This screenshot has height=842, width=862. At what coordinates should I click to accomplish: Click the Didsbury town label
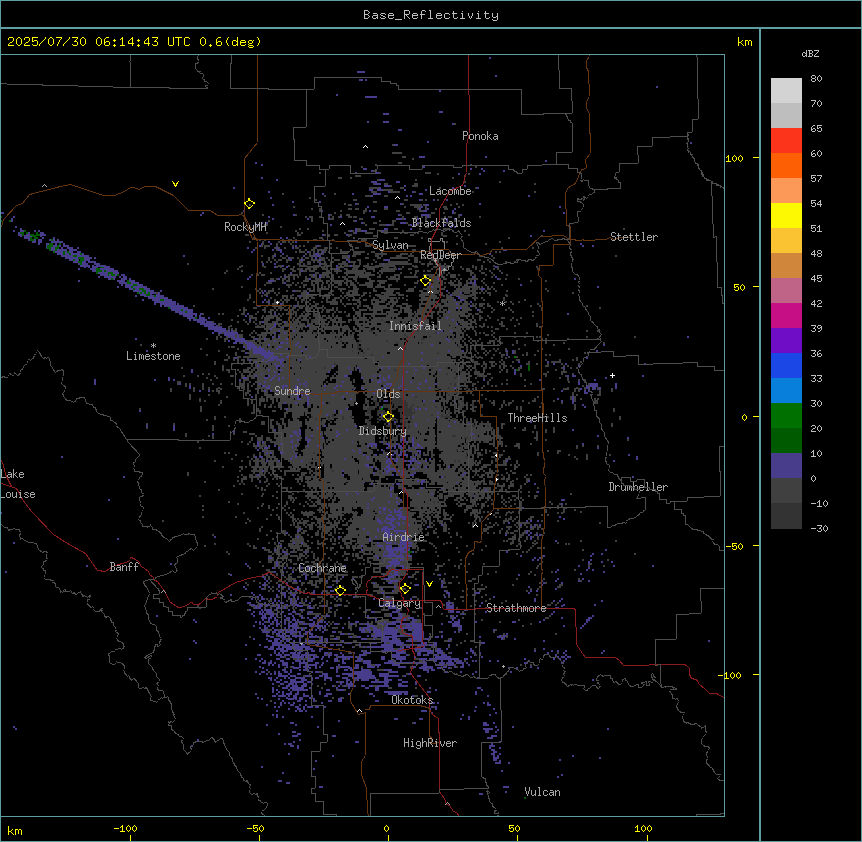pos(382,431)
